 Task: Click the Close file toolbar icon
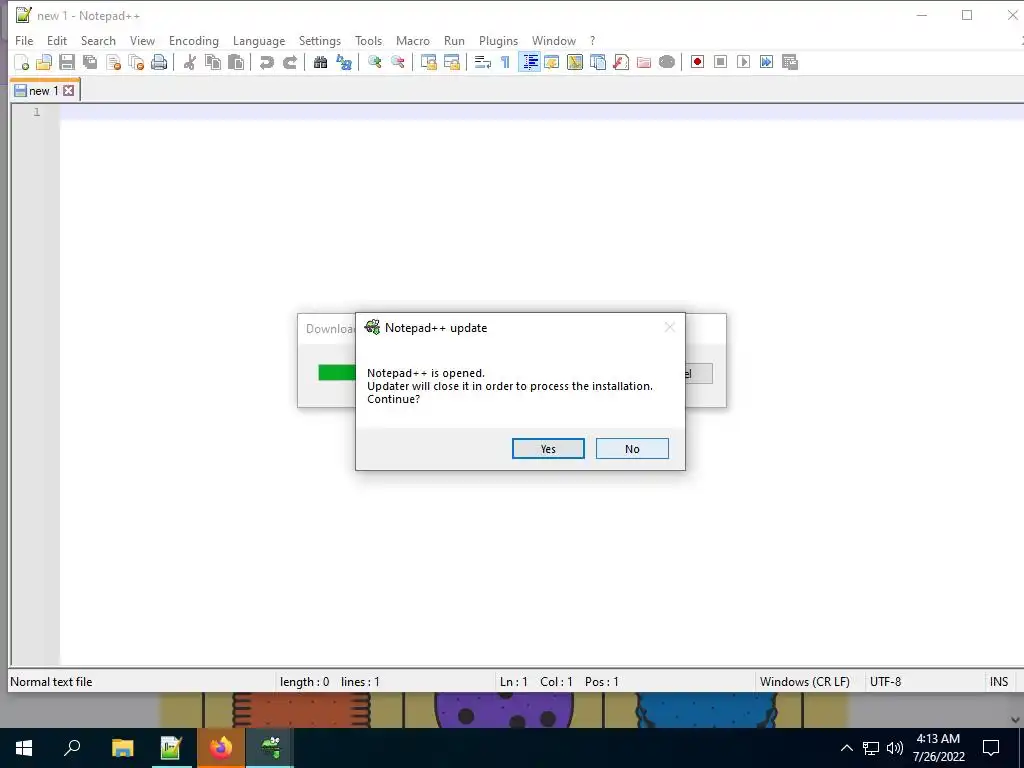pyautogui.click(x=114, y=62)
